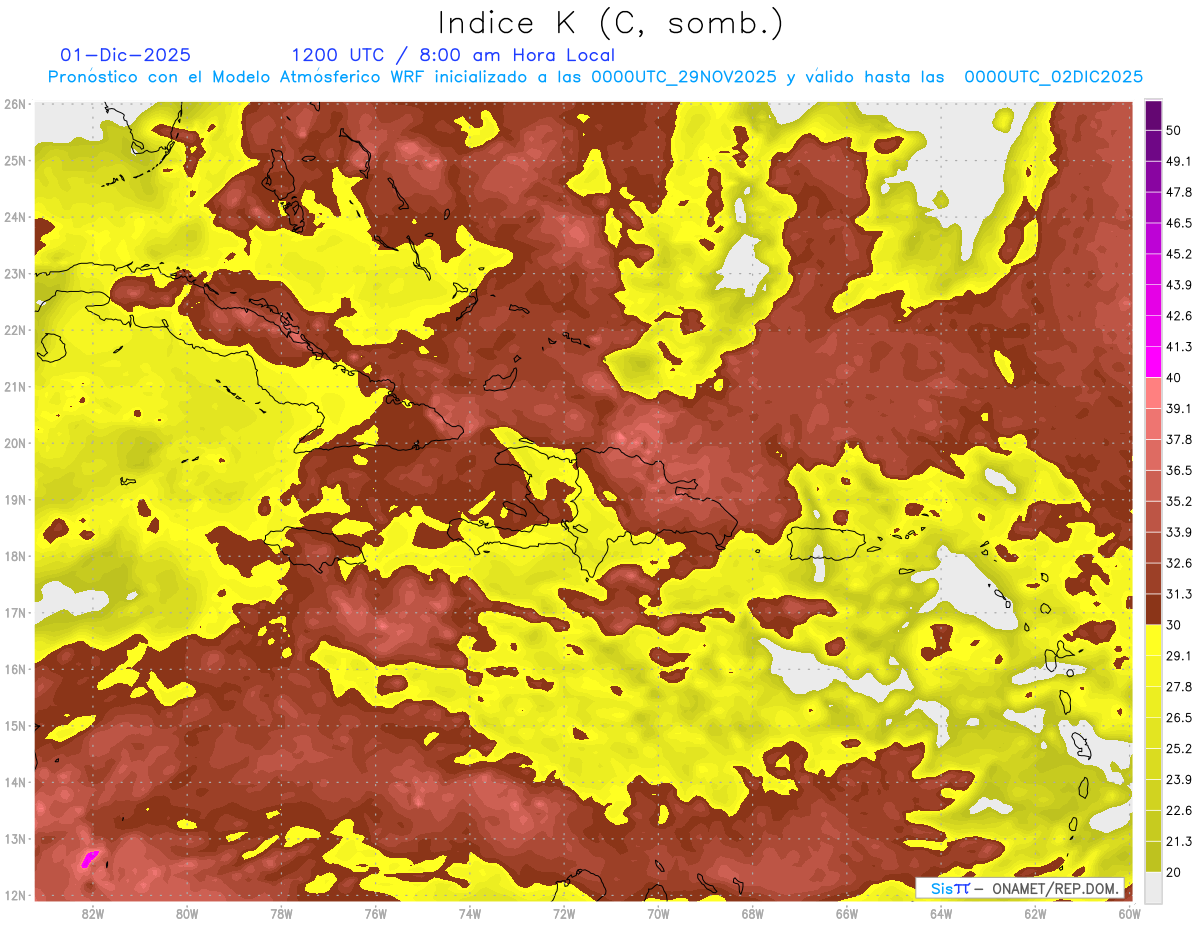
Task: Select the 16N latitude label
Action: (x=15, y=669)
